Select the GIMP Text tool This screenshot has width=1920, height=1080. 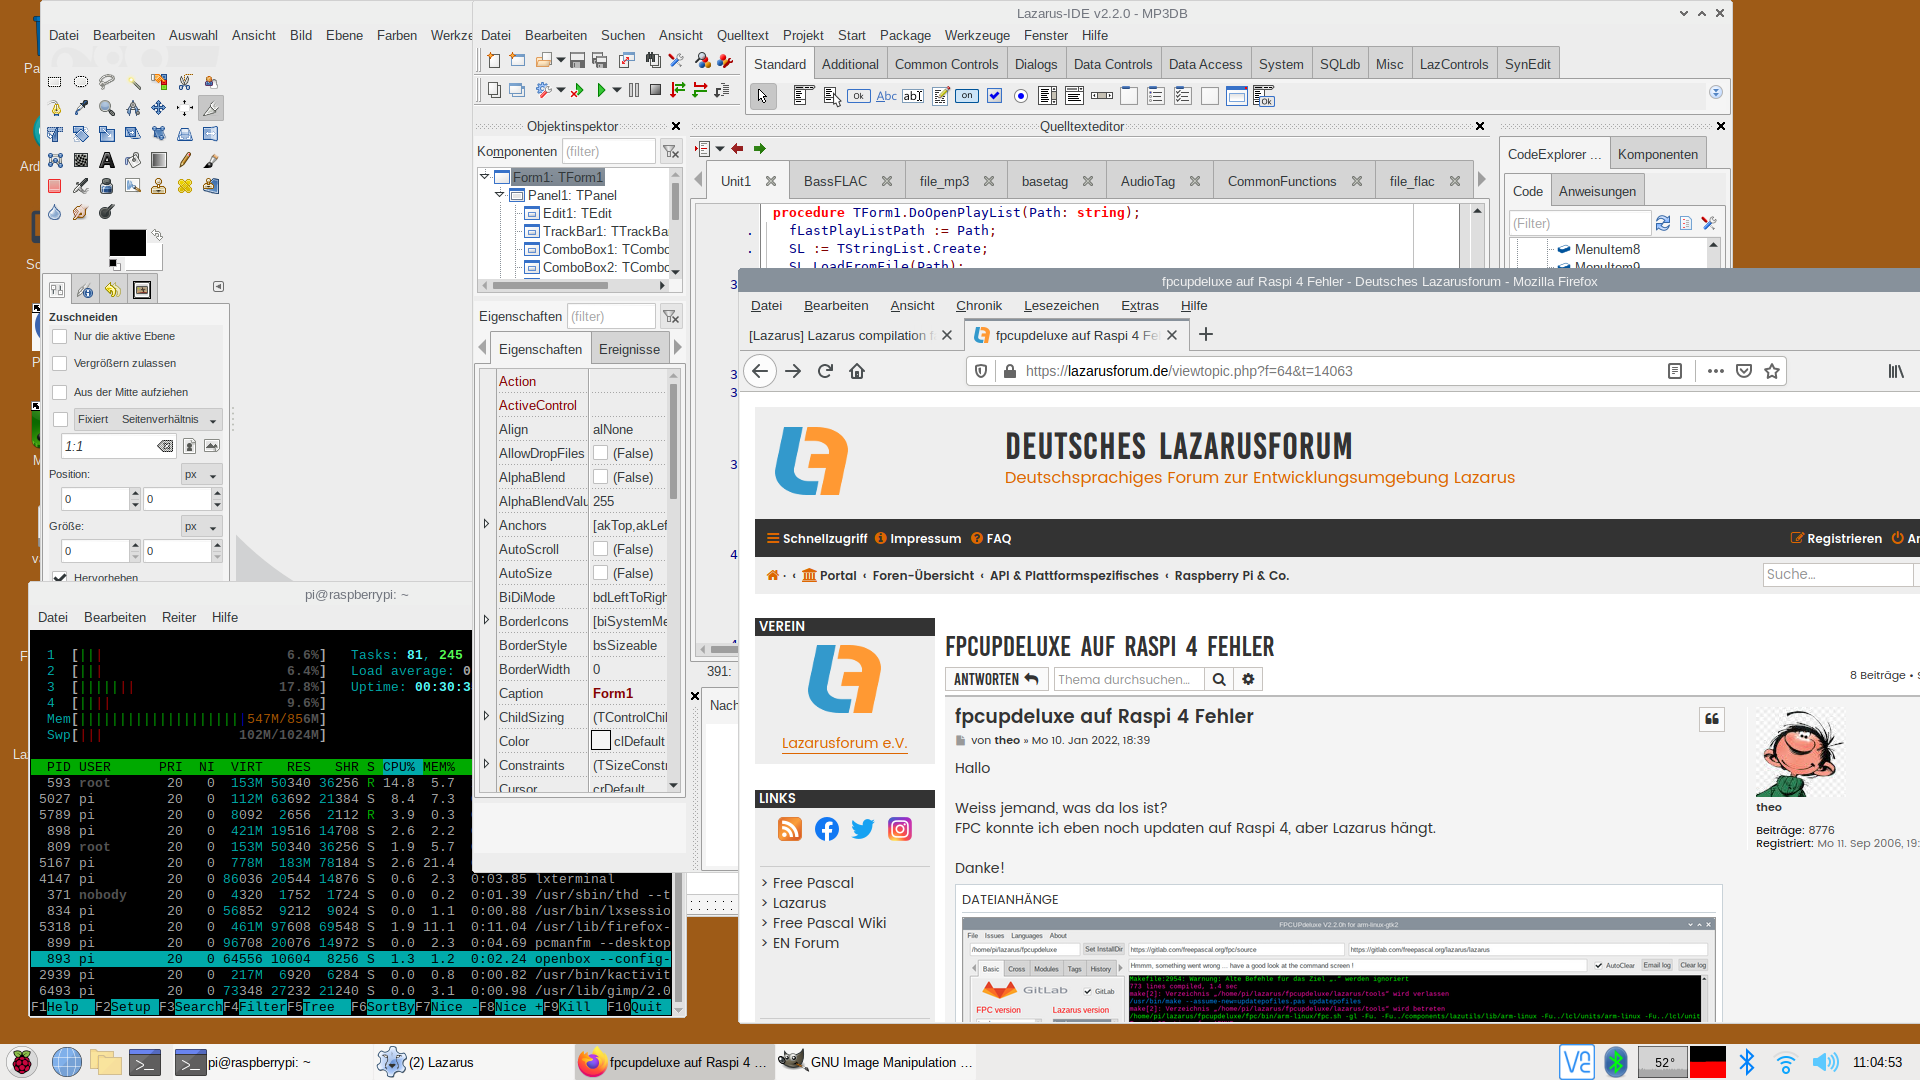coord(107,160)
